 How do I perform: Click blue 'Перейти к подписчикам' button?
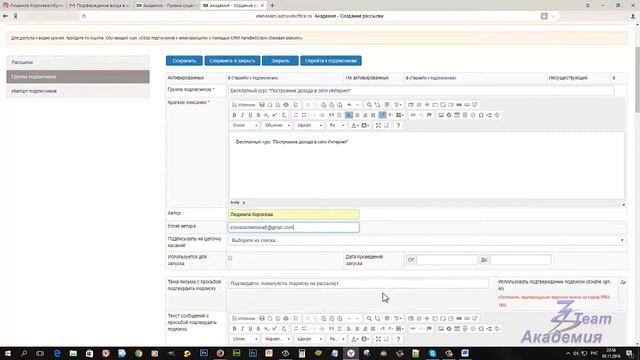click(331, 61)
